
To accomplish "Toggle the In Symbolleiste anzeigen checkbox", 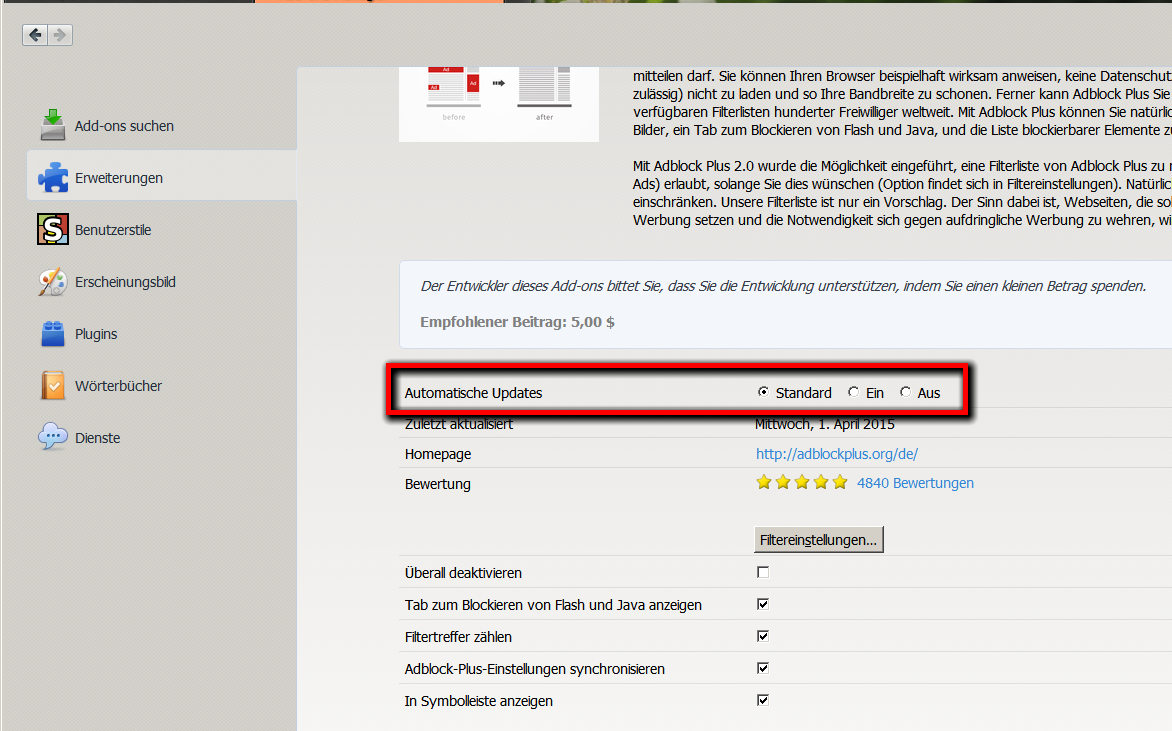I will [x=763, y=700].
